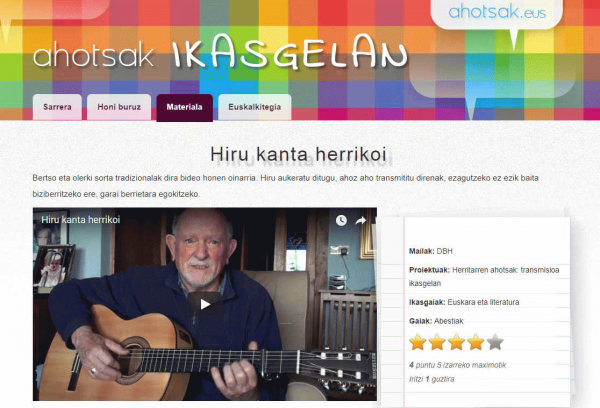The image size is (600, 408).
Task: Rate with the fifth gray star
Action: point(495,342)
